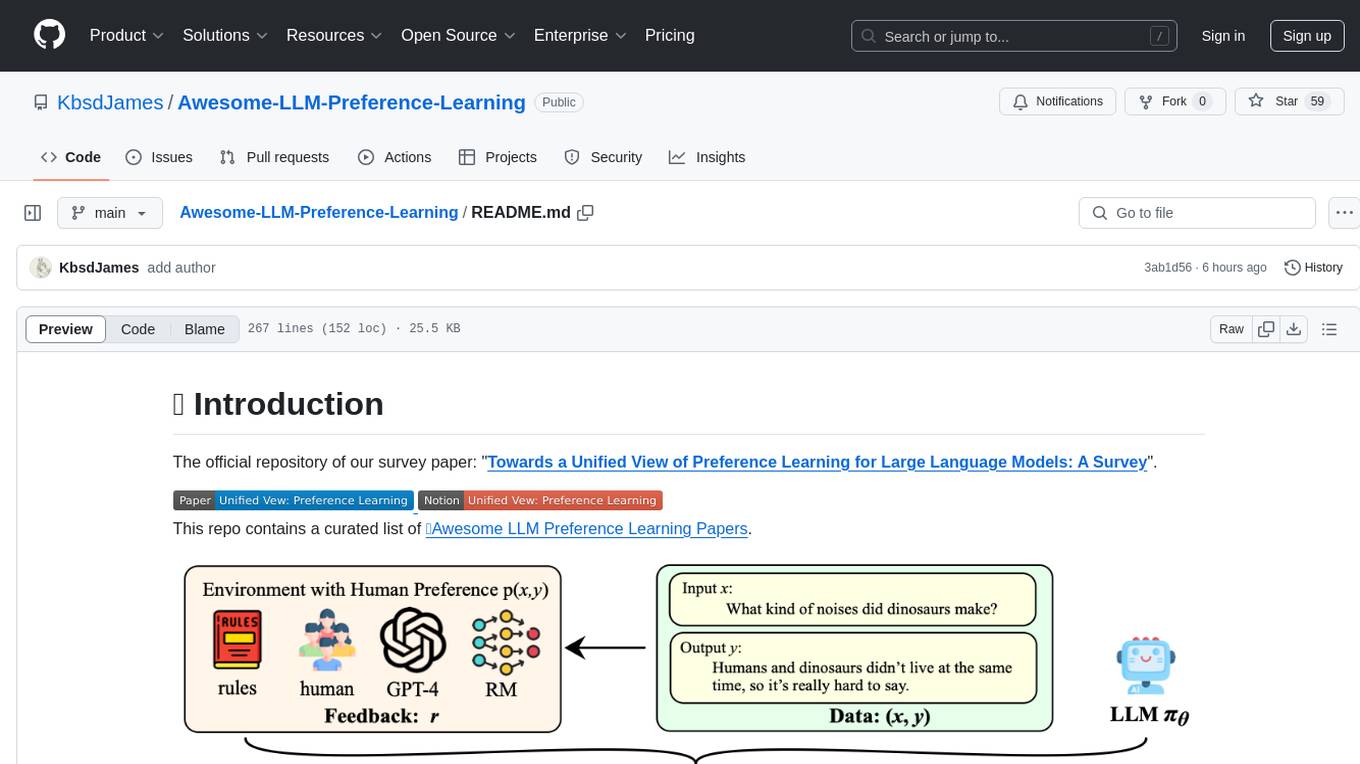Expand the Resources menu
This screenshot has height=764, width=1360.
click(x=334, y=35)
